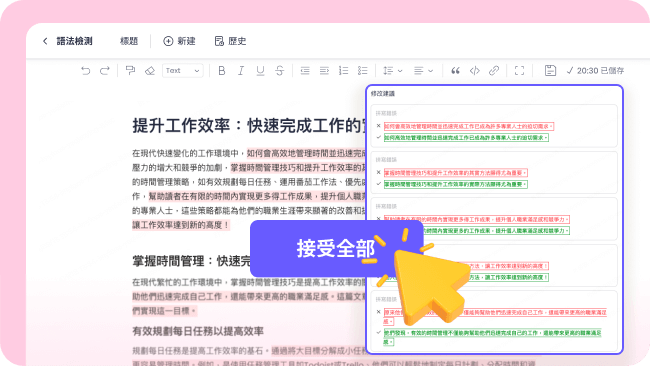
Task: Insert a block quote
Action: coord(455,70)
